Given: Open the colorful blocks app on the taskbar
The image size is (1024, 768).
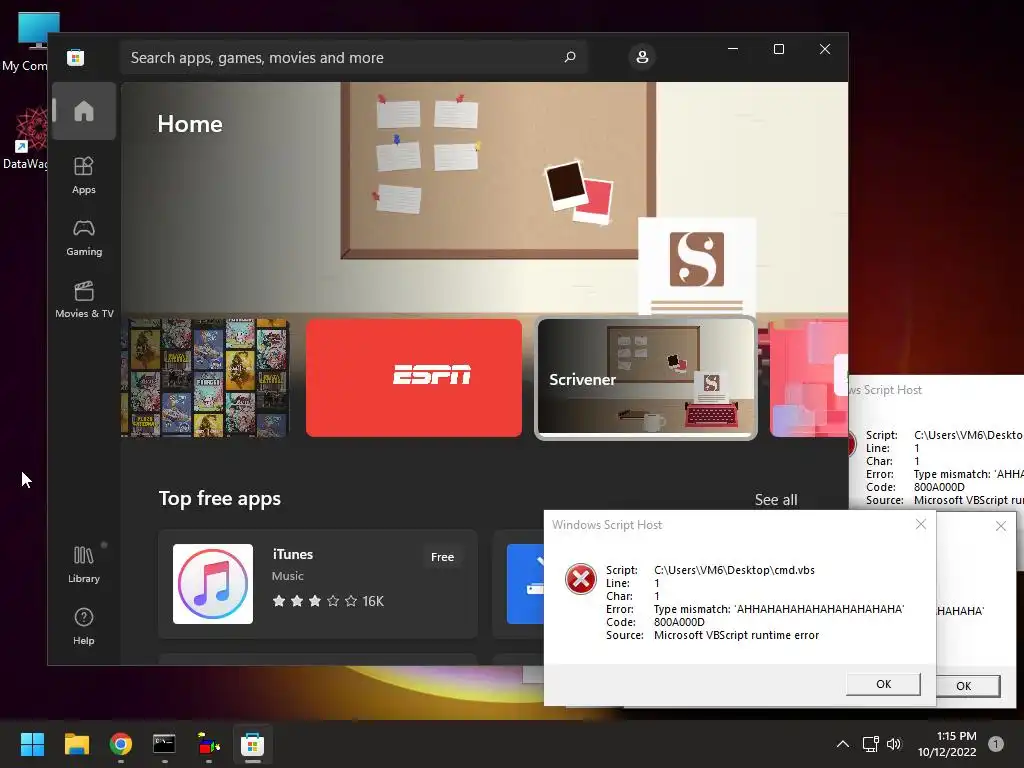Looking at the screenshot, I should [208, 744].
